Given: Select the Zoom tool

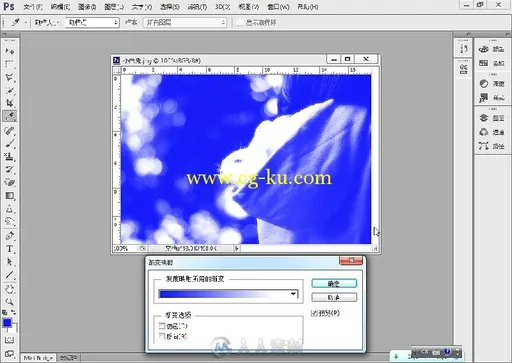Looking at the screenshot, I should click(10, 302).
